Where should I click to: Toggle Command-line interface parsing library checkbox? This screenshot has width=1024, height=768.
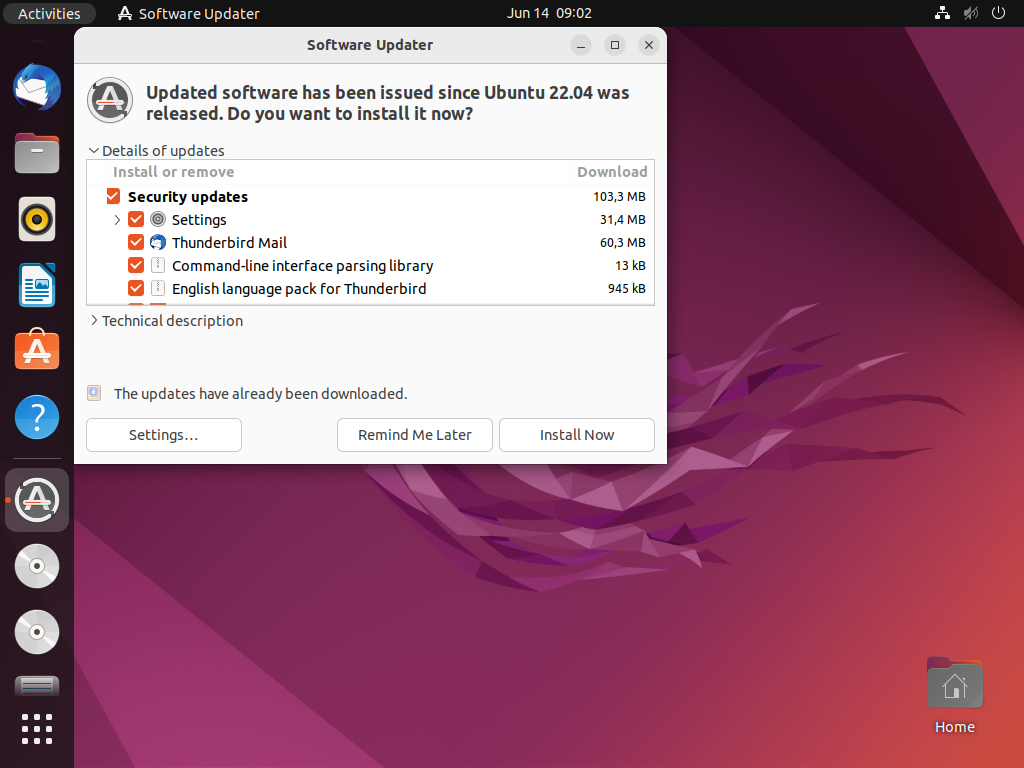(x=136, y=266)
